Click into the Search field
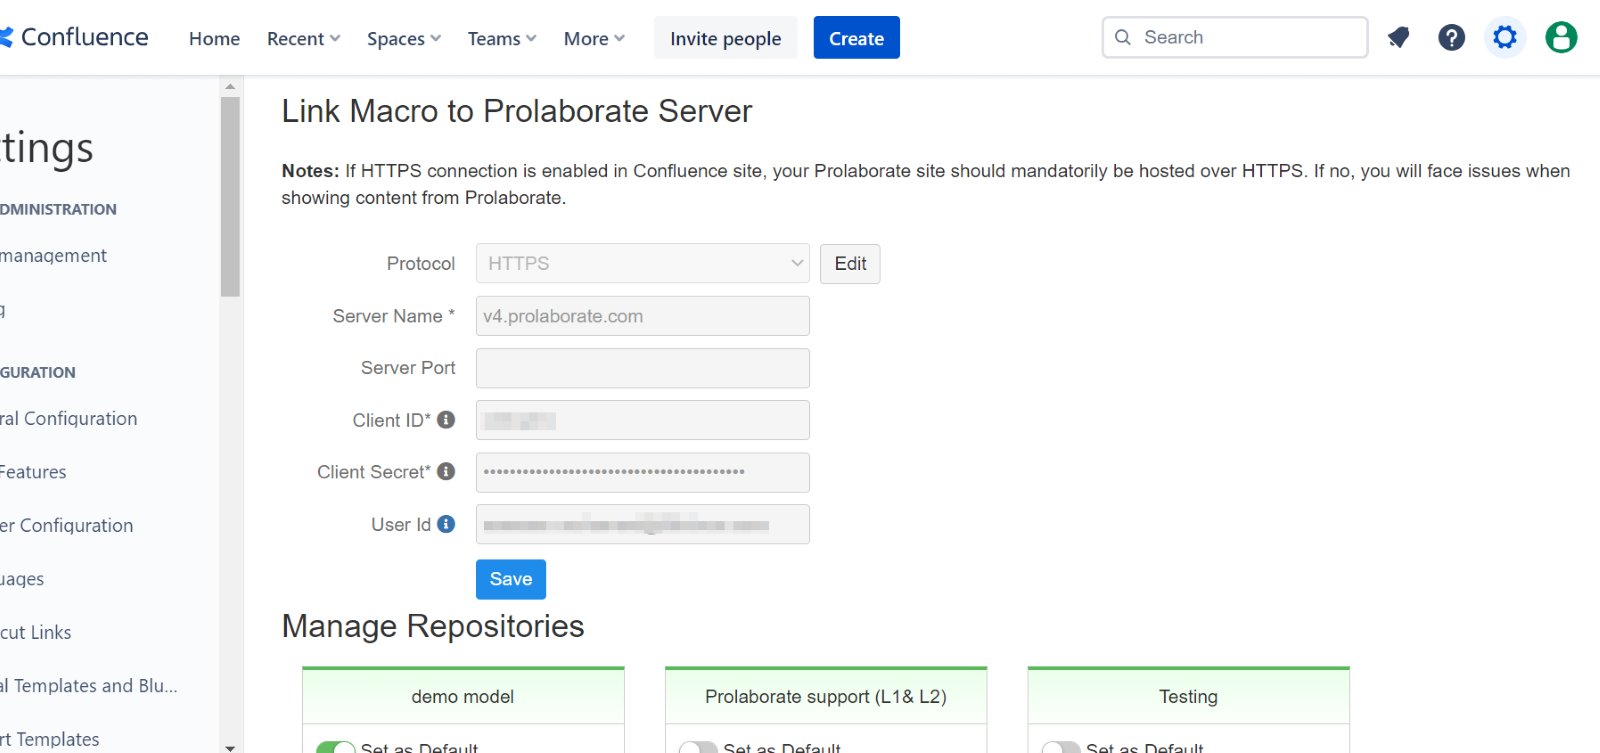 pyautogui.click(x=1235, y=37)
